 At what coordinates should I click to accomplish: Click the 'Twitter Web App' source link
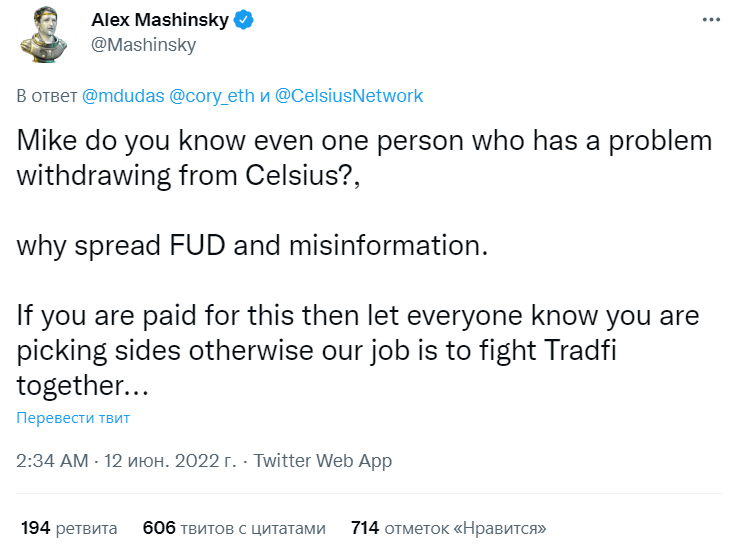point(323,461)
